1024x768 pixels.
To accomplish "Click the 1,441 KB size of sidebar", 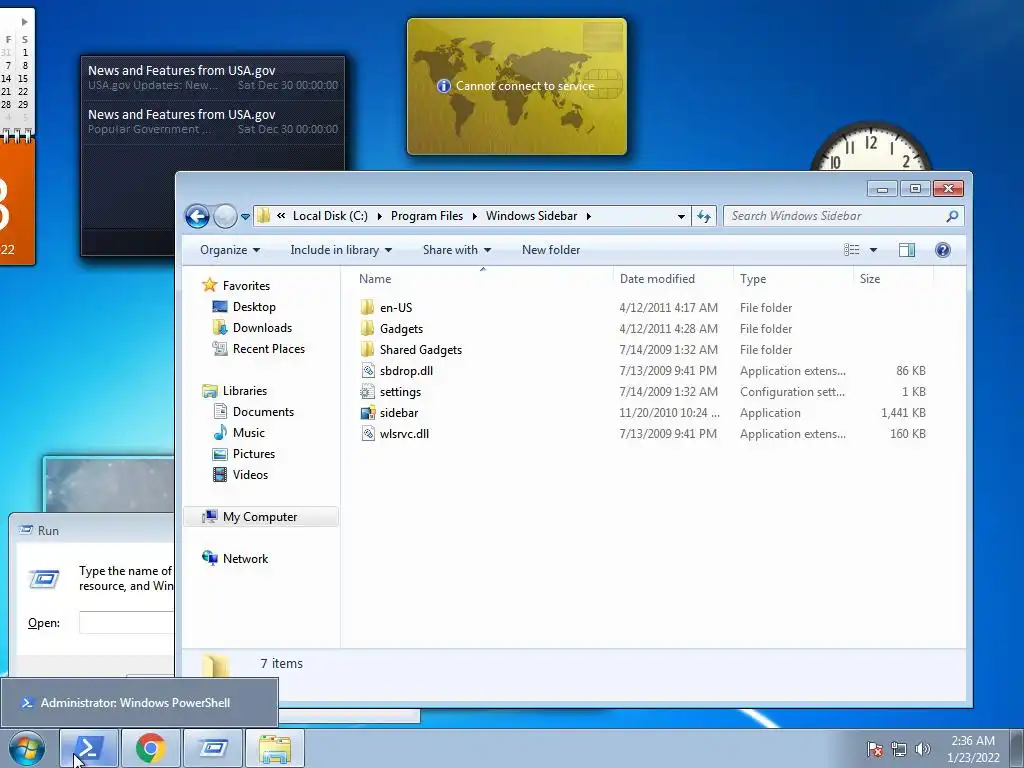I will click(x=903, y=413).
